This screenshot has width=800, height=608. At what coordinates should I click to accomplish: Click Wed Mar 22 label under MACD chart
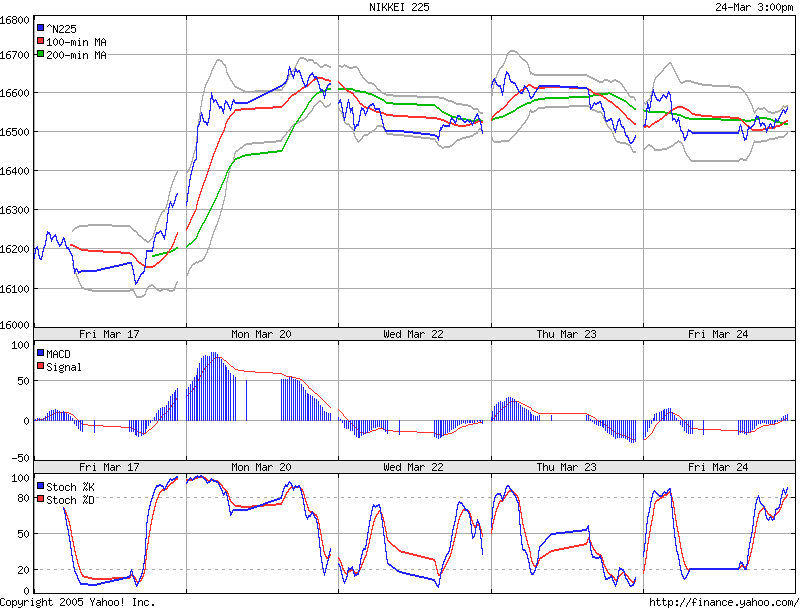(x=413, y=467)
